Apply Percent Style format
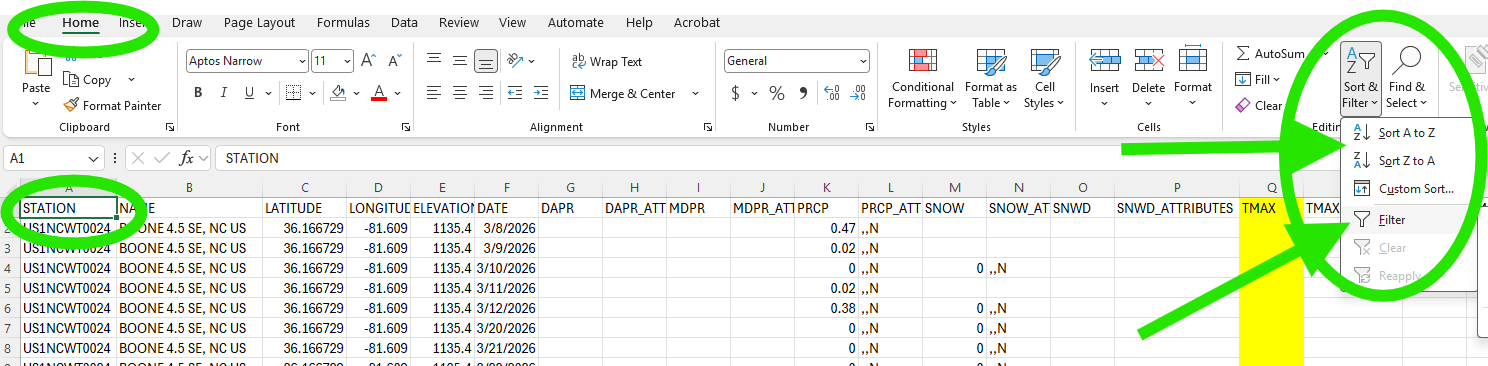 [777, 93]
